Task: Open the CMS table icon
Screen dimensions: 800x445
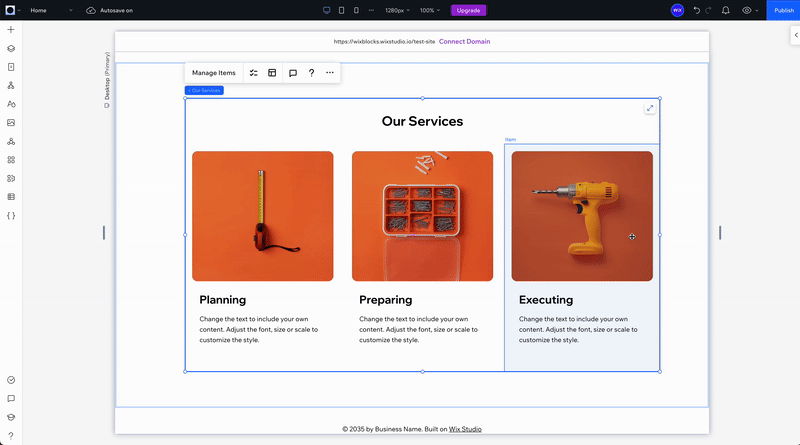Action: pyautogui.click(x=11, y=197)
